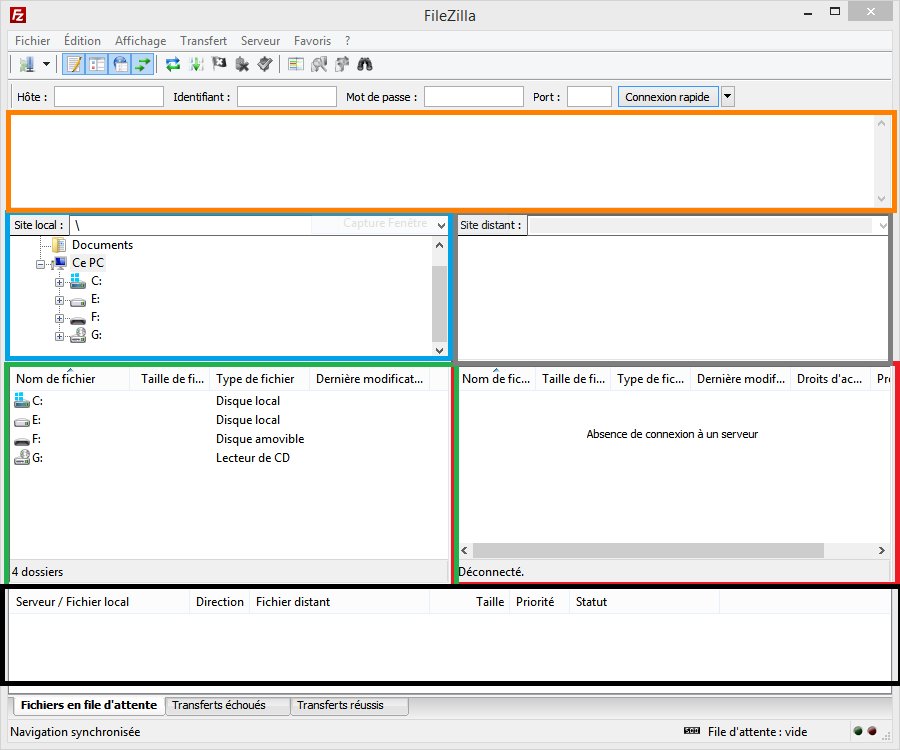Click the red activity indicator in the status bar
Screen dimensions: 900x750
coord(872,731)
